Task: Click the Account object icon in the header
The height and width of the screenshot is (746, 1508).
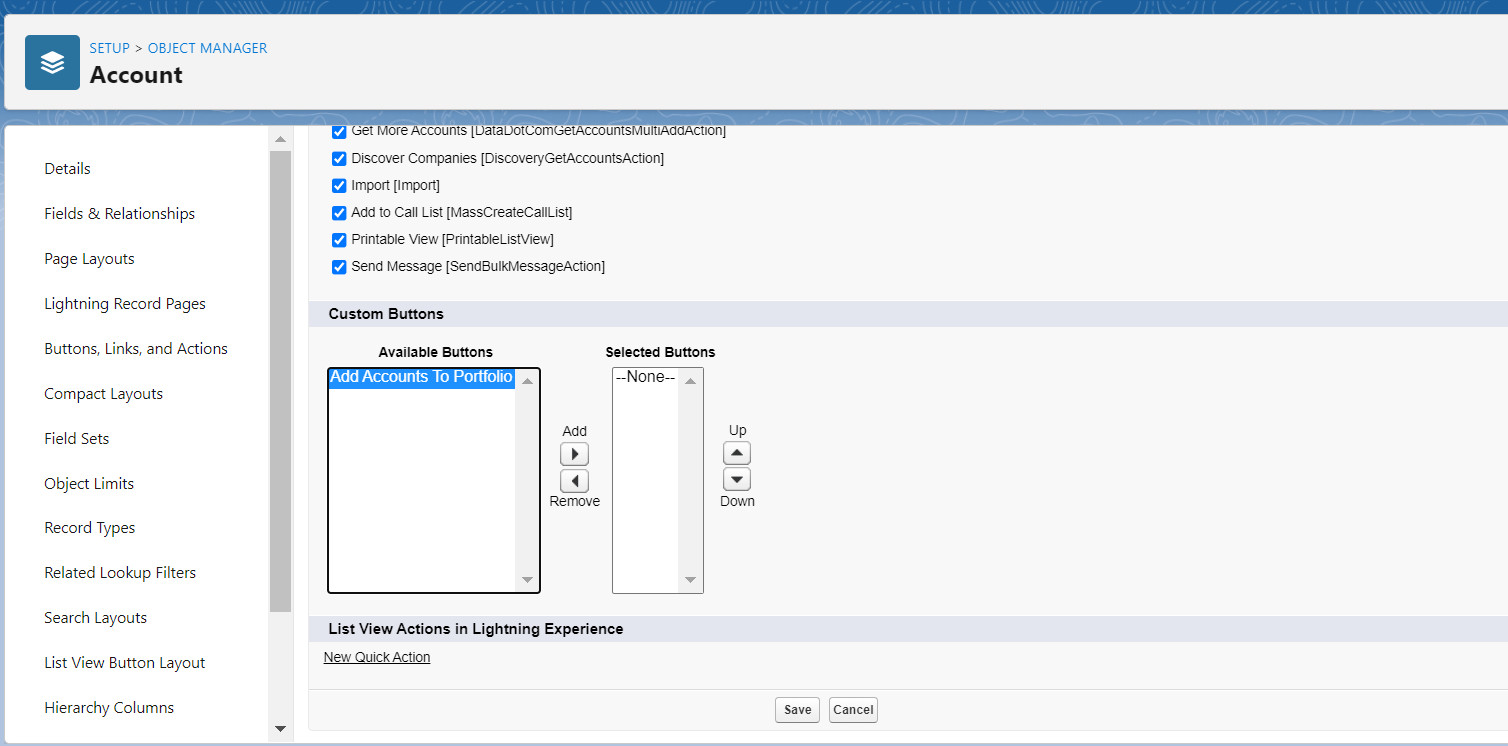Action: 52,62
